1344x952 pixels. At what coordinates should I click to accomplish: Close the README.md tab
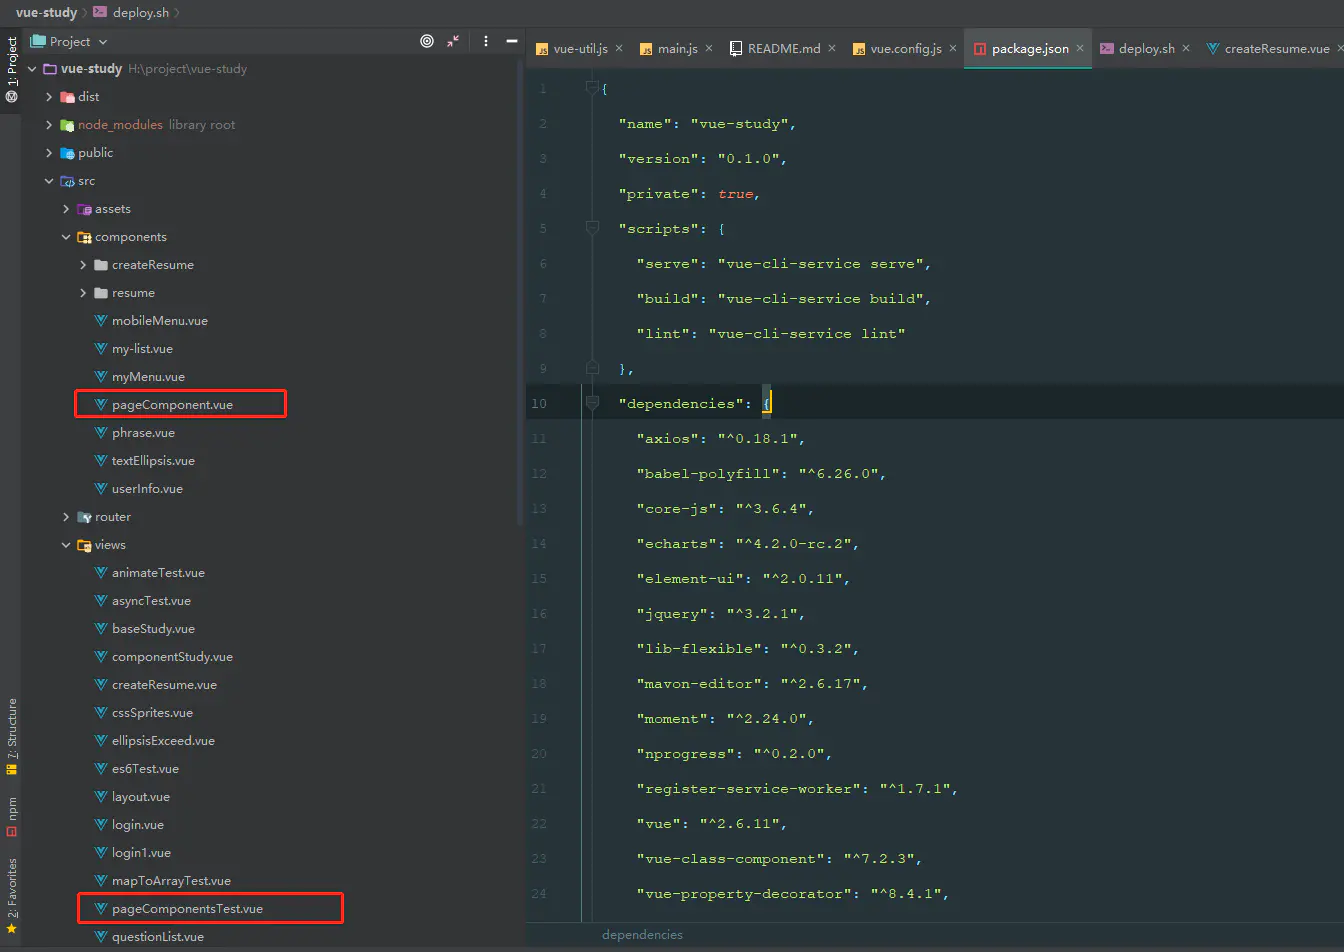point(832,48)
